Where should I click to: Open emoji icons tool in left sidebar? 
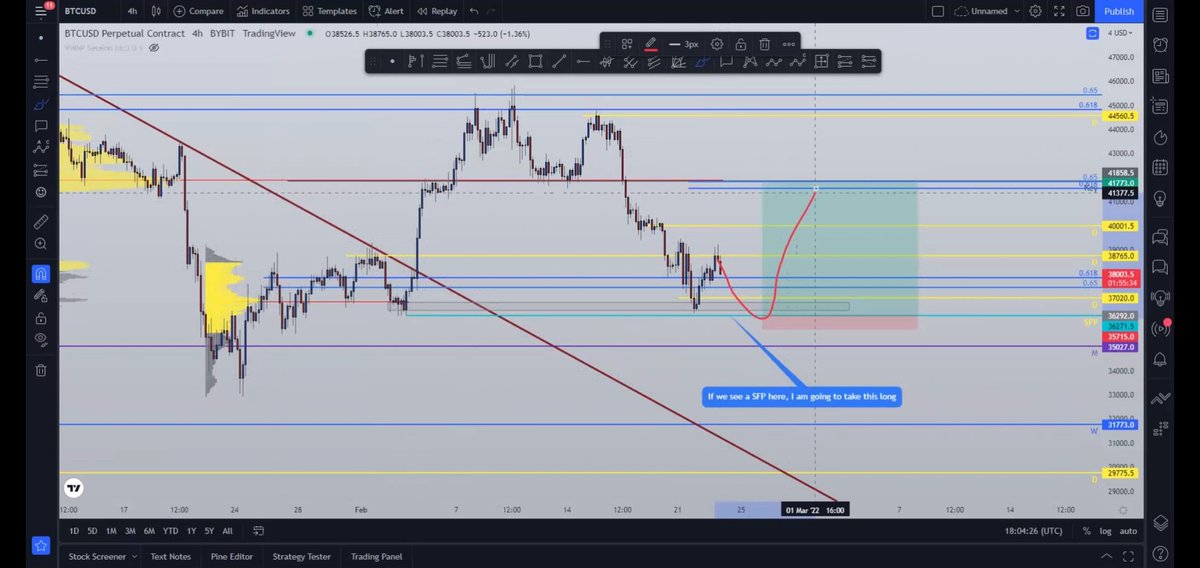click(41, 192)
